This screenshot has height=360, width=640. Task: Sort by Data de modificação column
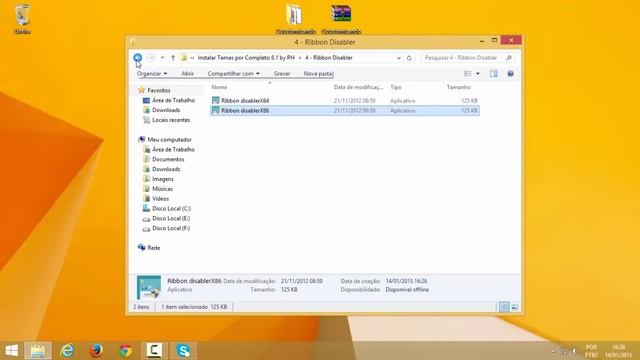pos(358,87)
